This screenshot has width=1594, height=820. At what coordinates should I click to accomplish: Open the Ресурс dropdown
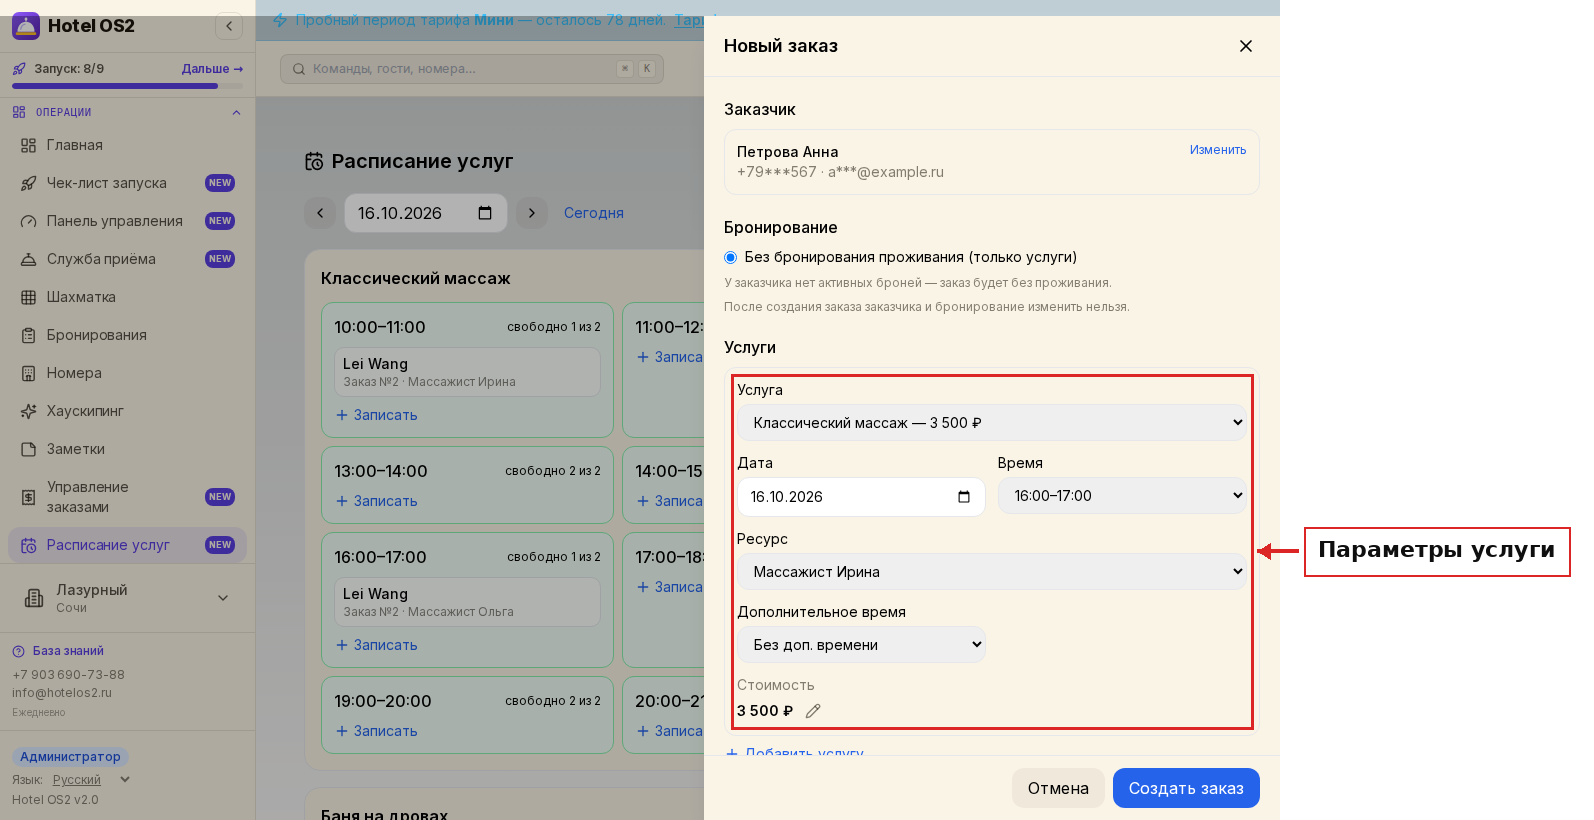pos(992,572)
